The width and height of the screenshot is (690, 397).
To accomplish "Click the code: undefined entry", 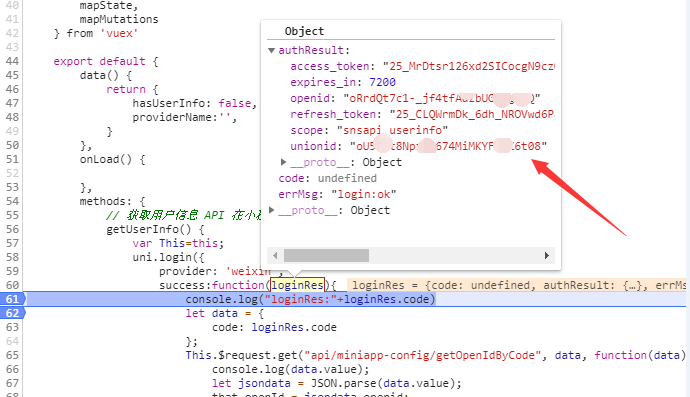I will (327, 178).
